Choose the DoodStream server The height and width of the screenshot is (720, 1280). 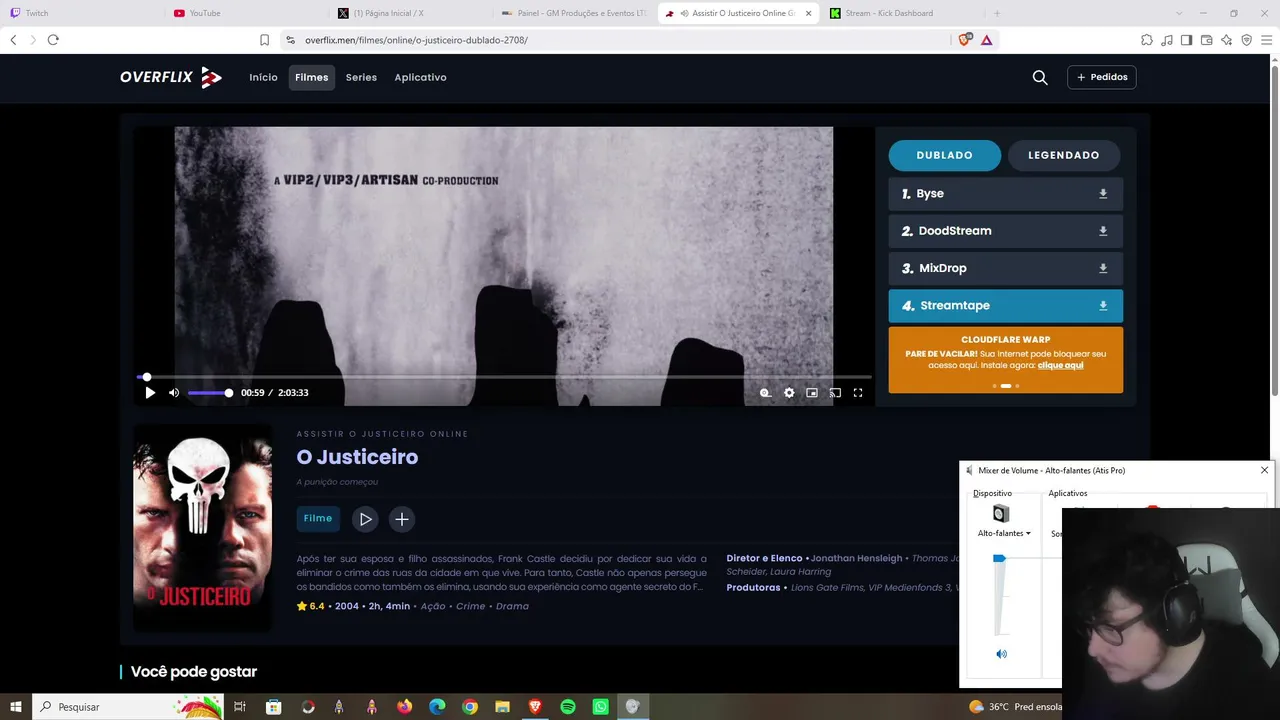click(x=1006, y=231)
